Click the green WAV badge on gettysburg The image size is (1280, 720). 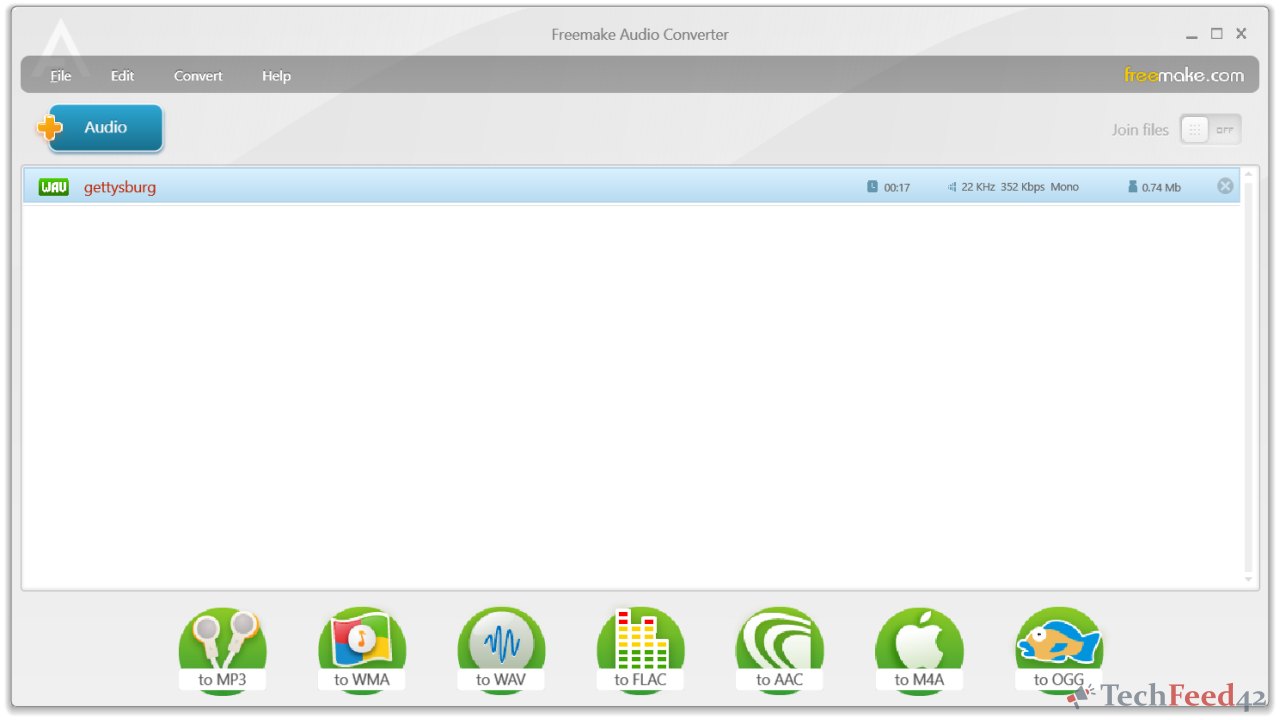pos(54,187)
